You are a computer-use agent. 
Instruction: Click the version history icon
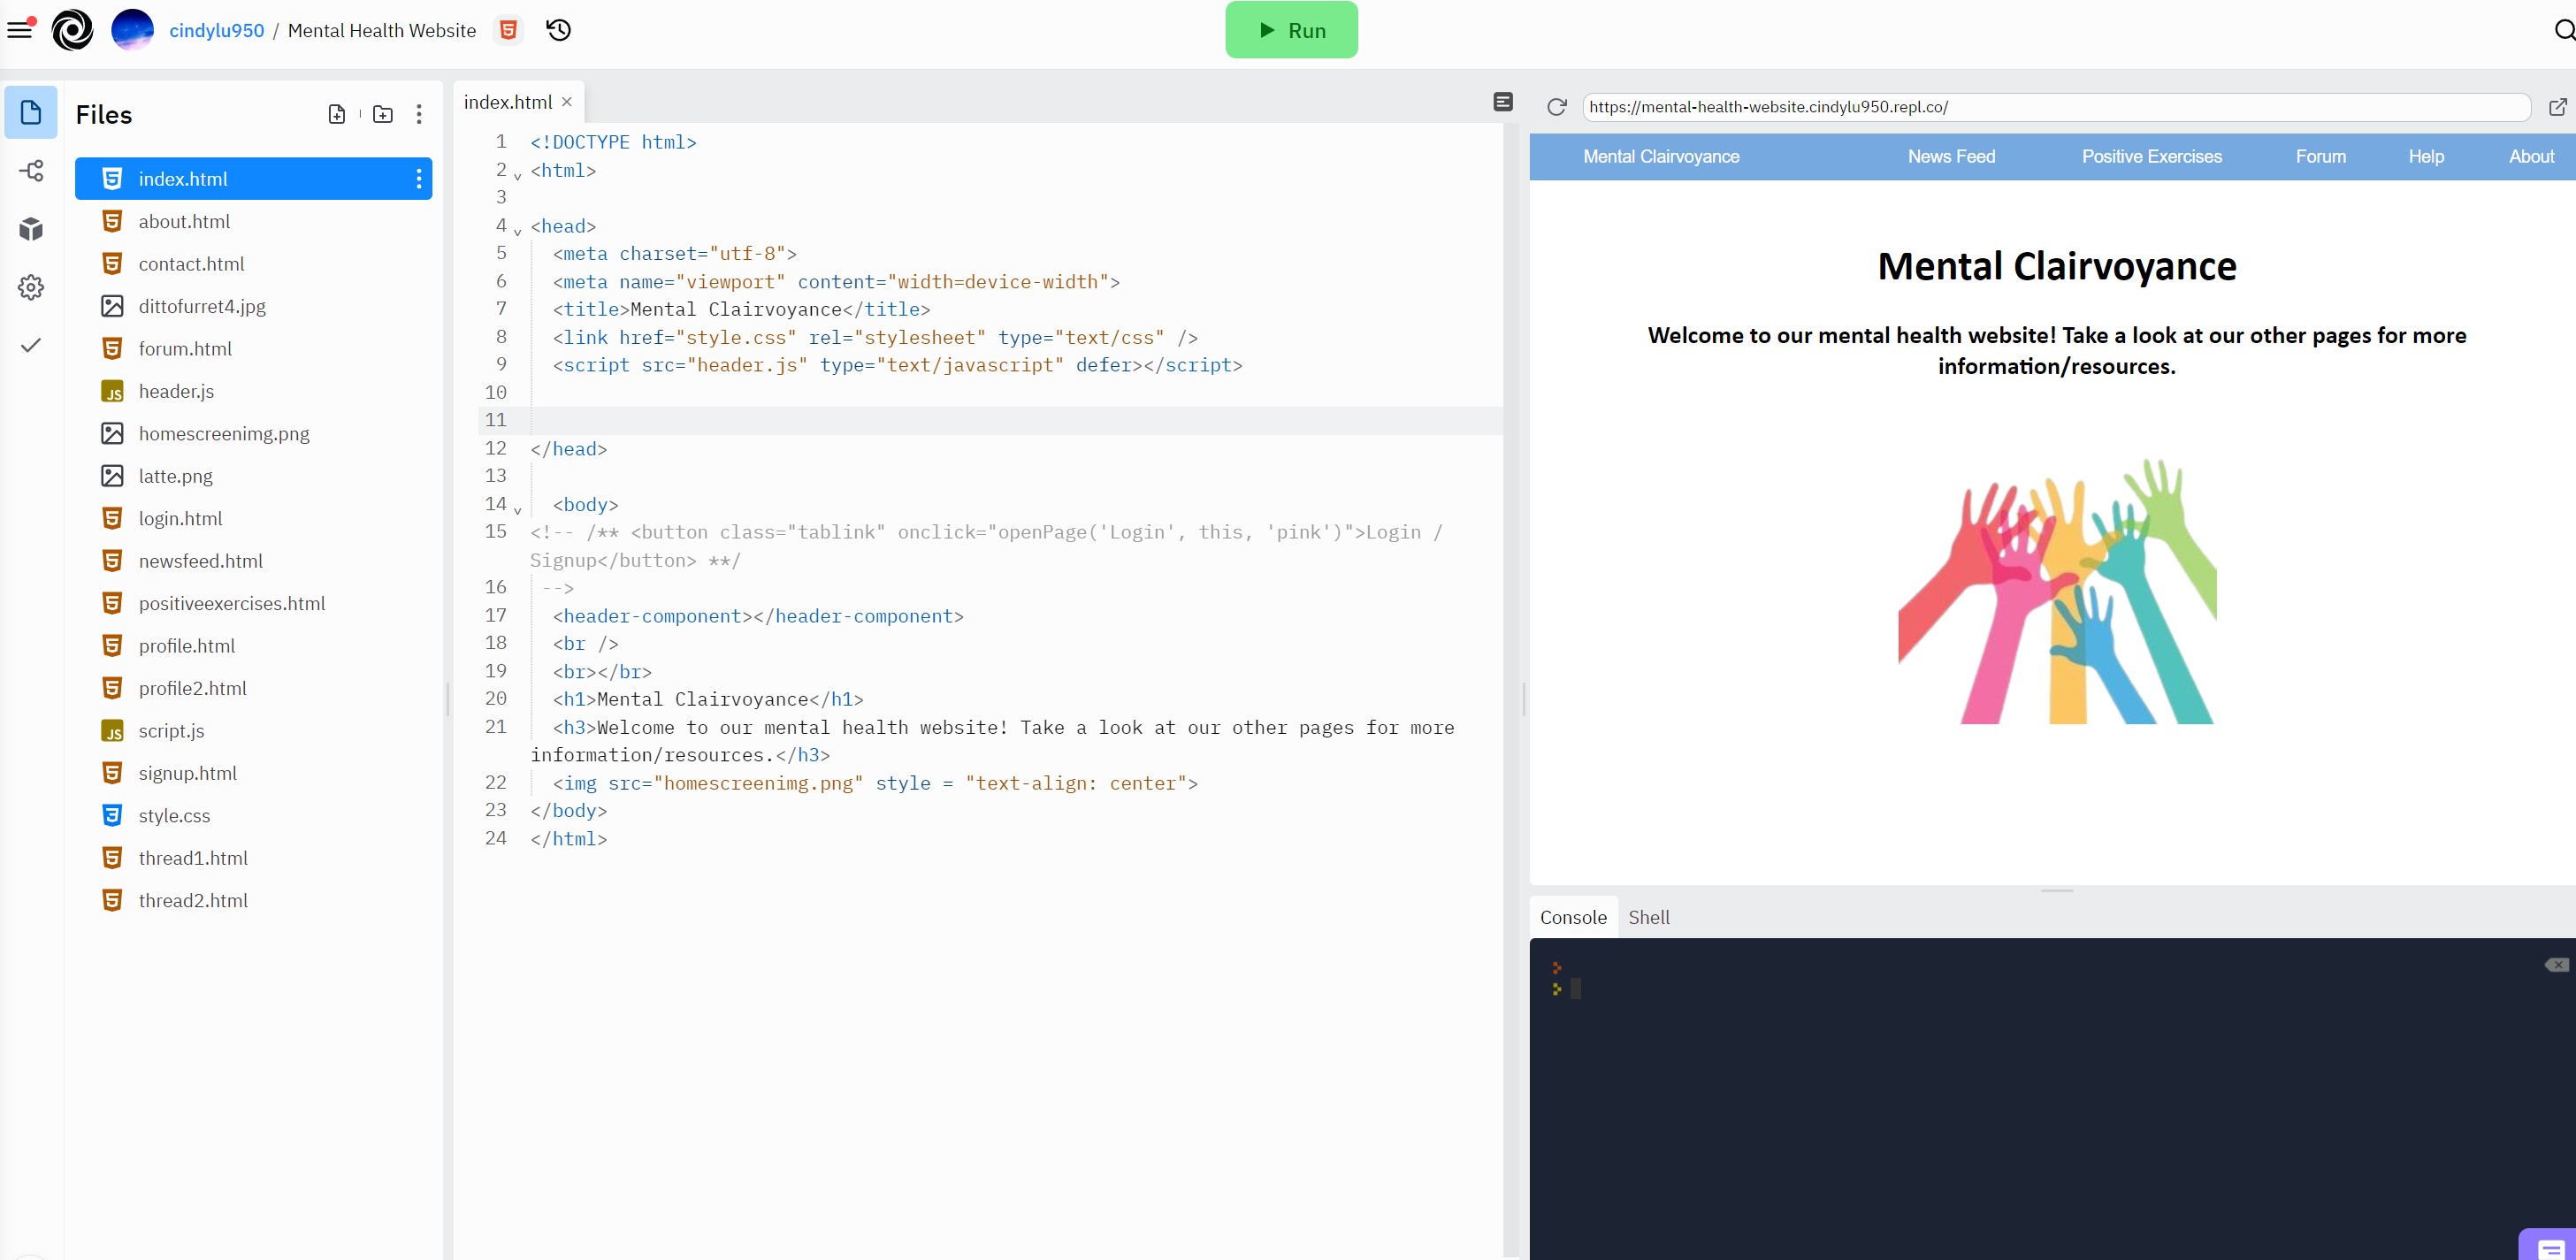[x=558, y=30]
